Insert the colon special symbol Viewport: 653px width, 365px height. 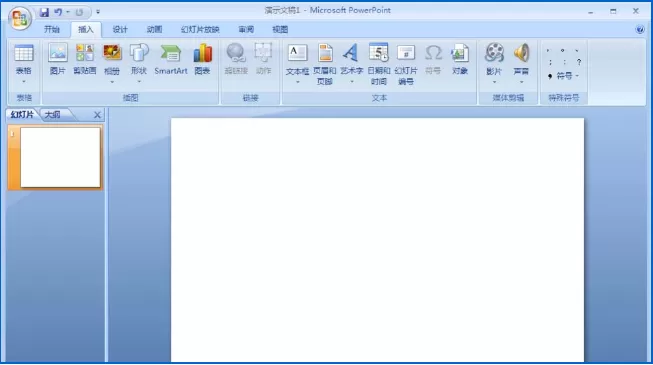[x=565, y=62]
